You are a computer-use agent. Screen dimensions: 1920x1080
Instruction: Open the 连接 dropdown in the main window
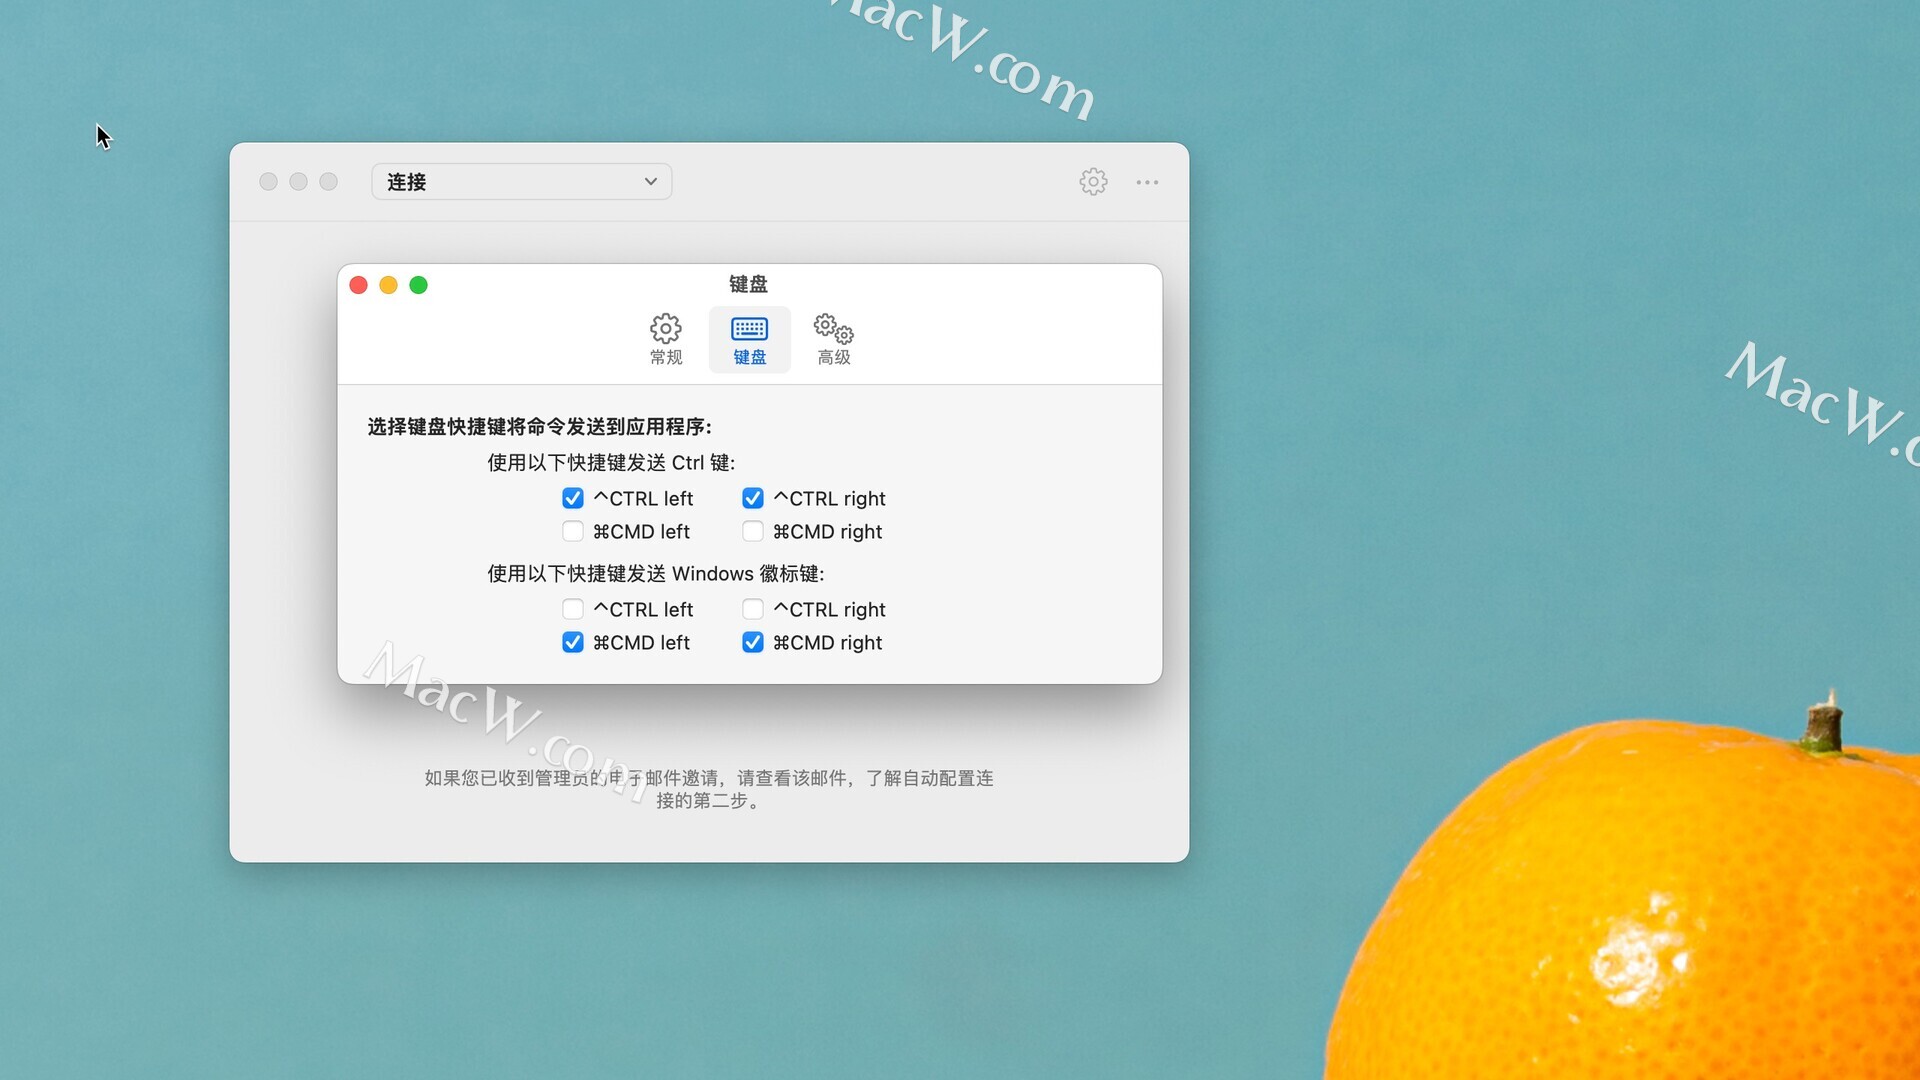coord(521,182)
